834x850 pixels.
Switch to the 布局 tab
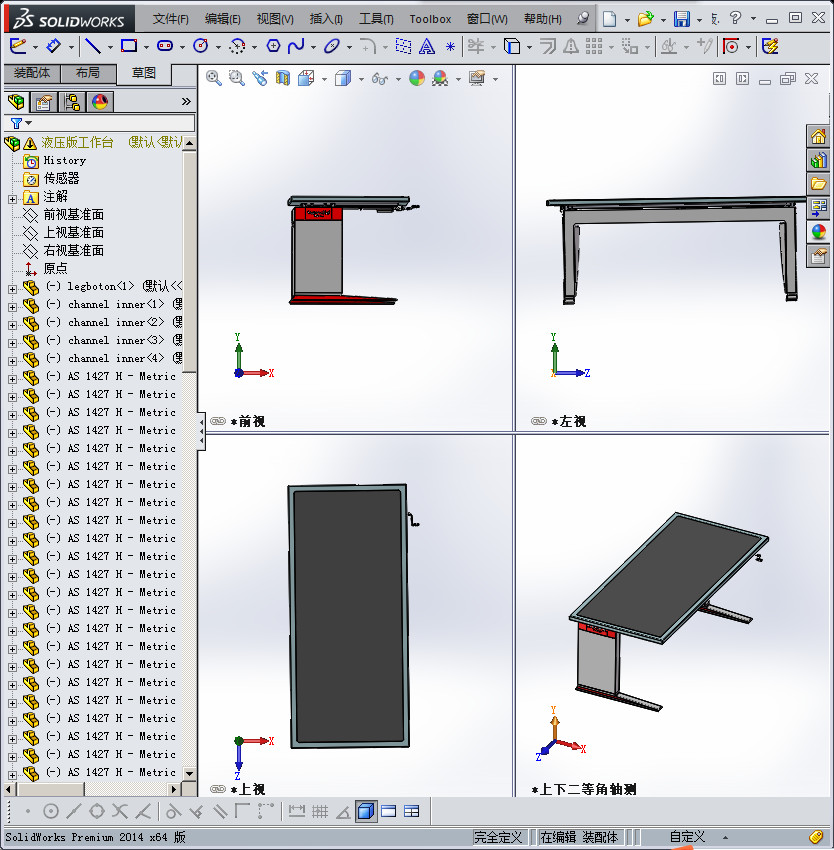88,73
